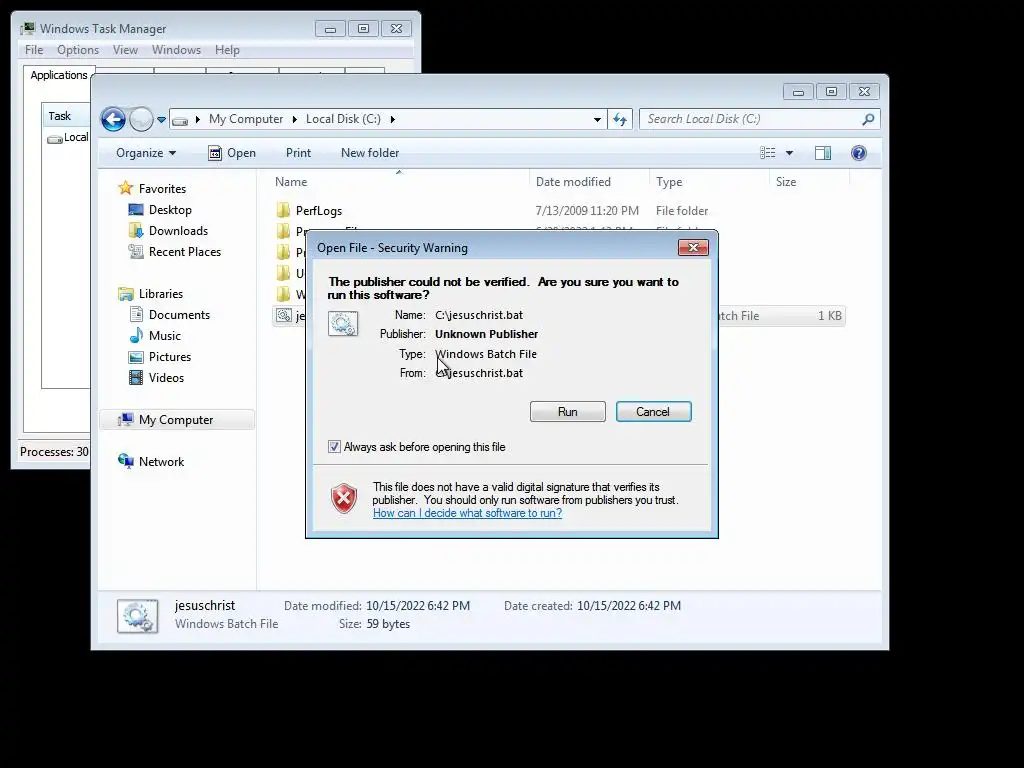Select Documents library in navigation pane
The height and width of the screenshot is (768, 1024).
tap(170, 315)
